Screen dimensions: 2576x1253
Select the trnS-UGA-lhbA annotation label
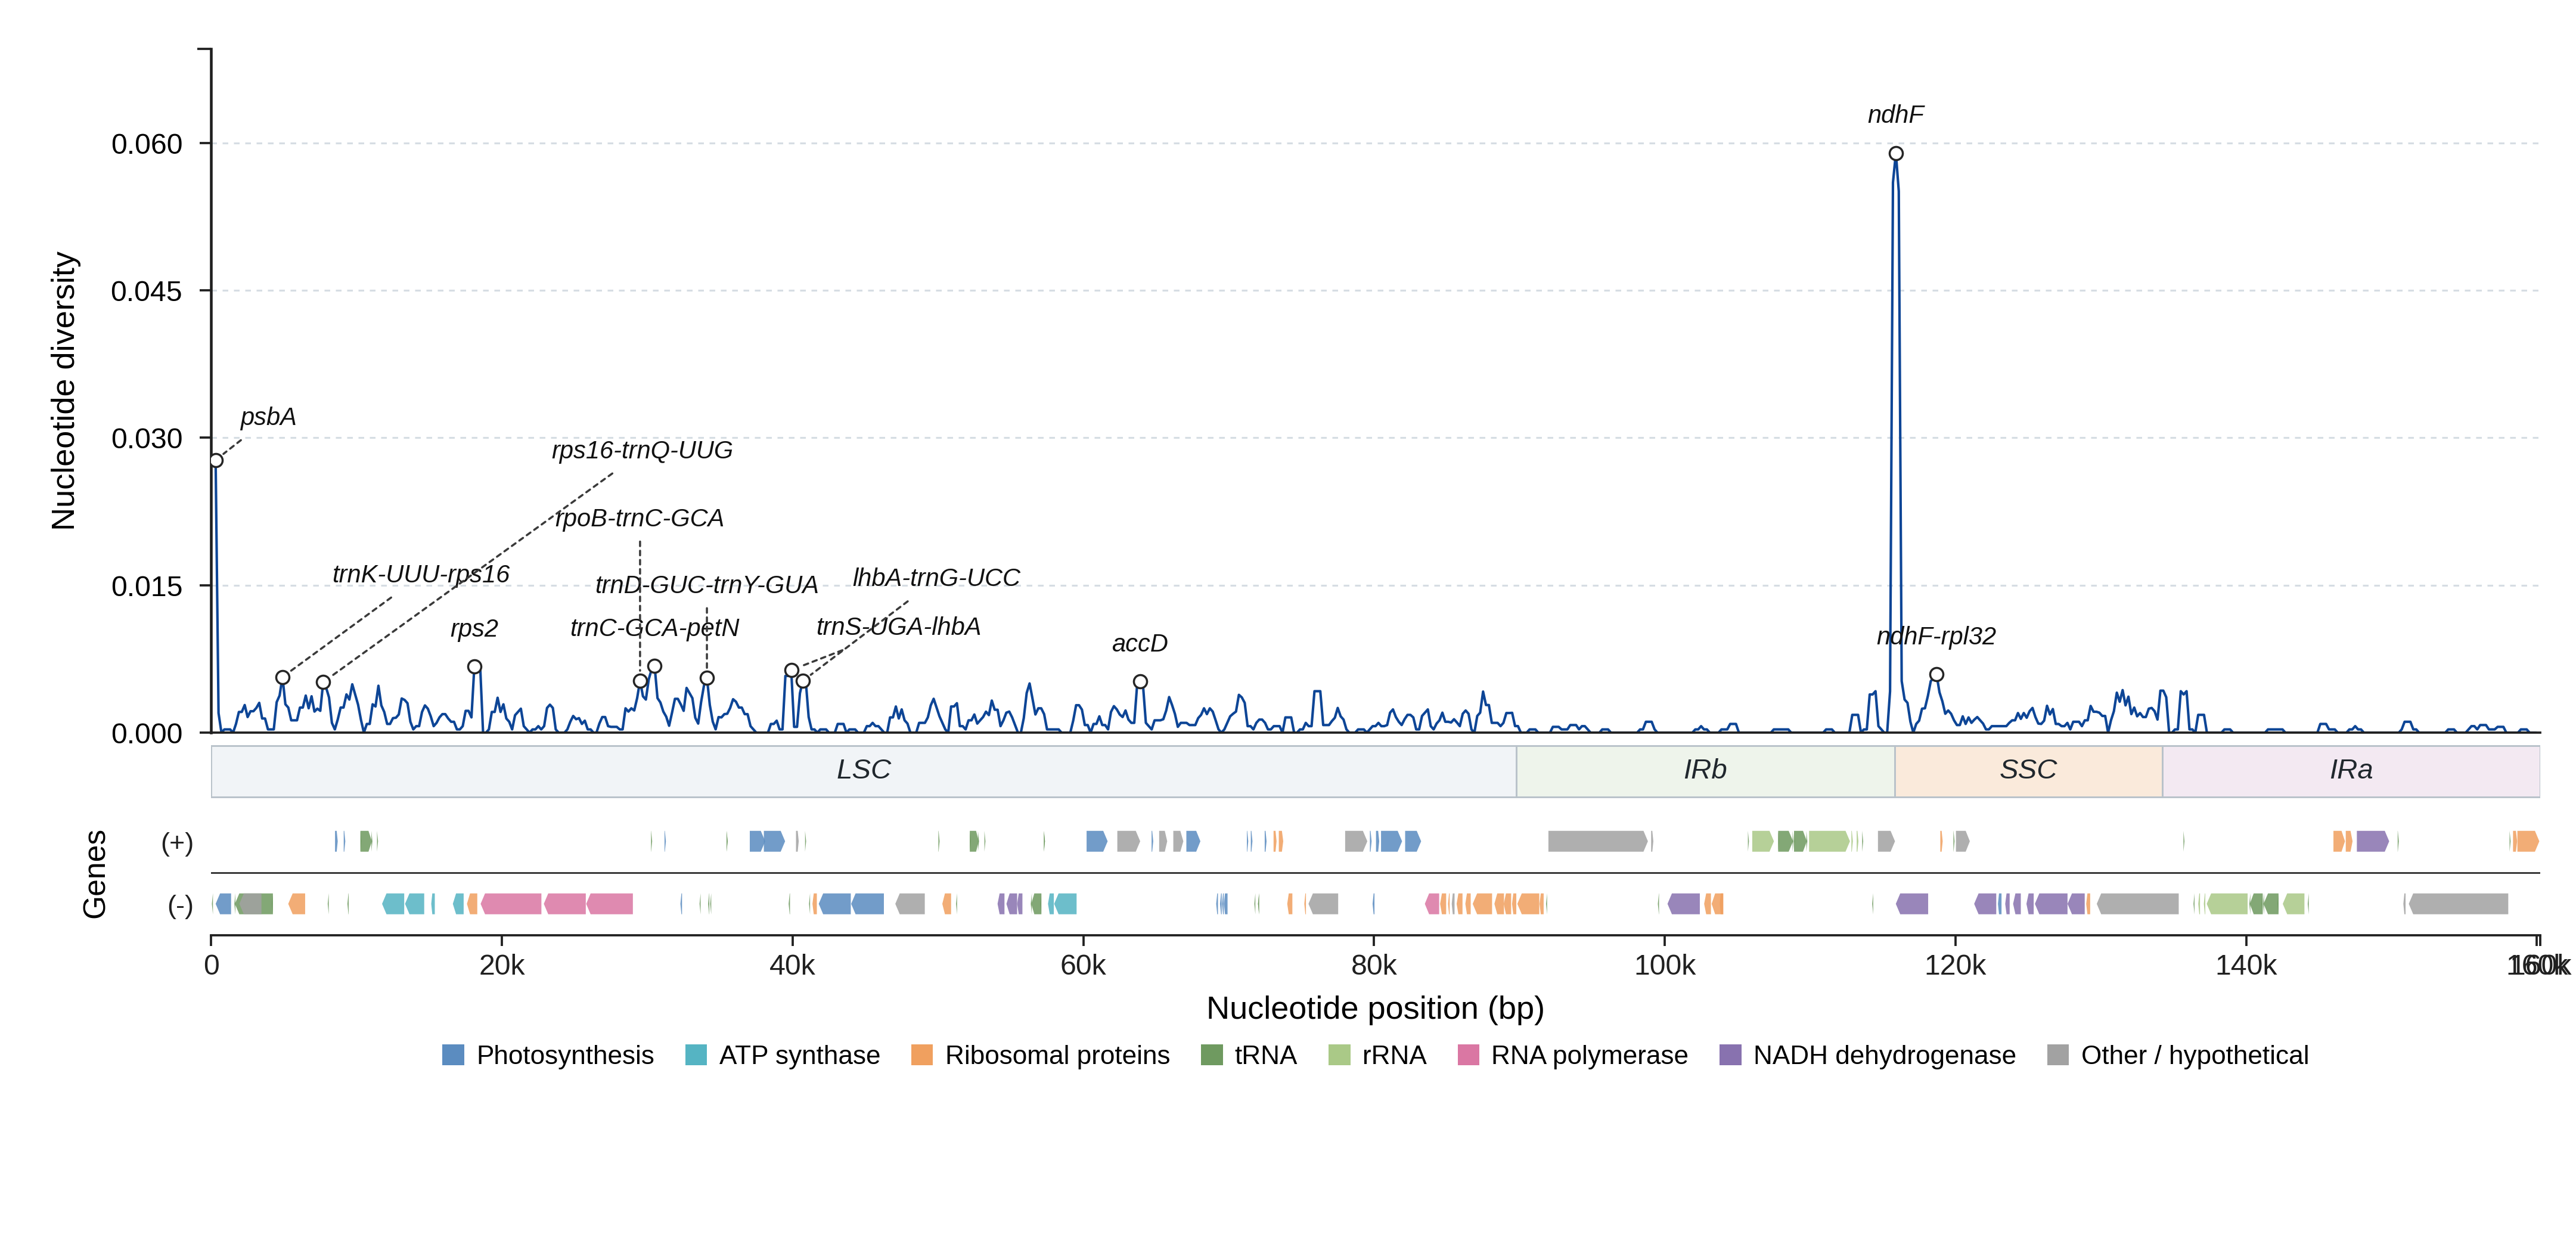(x=898, y=627)
